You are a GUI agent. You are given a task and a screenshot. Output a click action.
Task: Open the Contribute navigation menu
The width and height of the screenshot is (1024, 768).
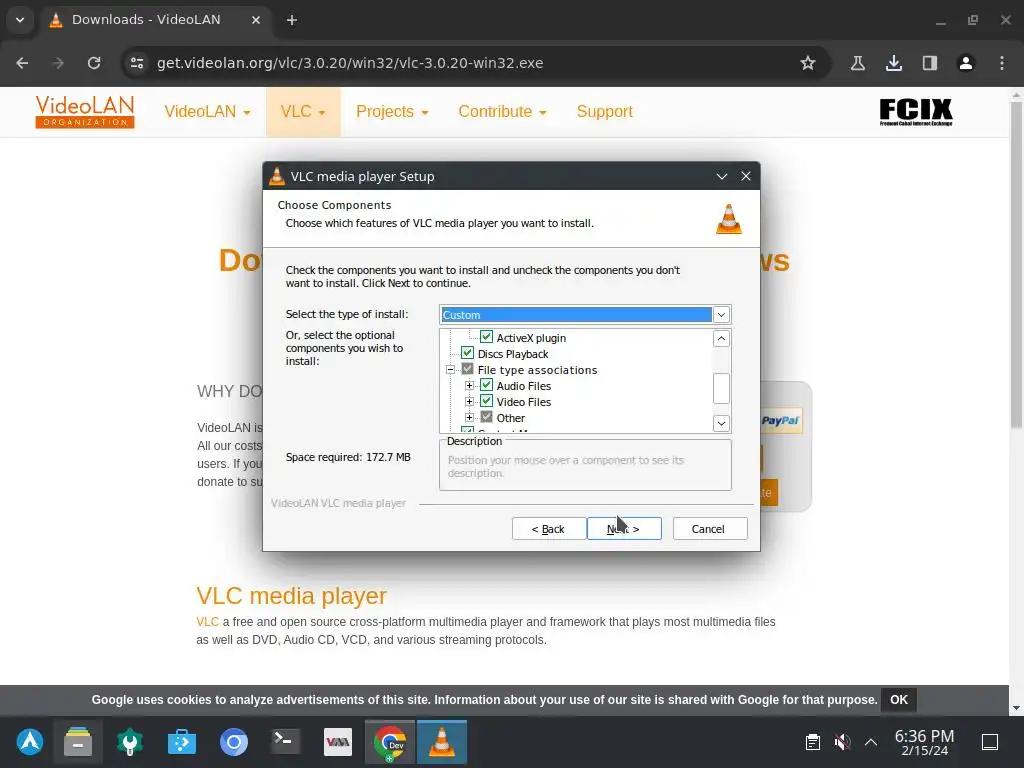pos(502,112)
